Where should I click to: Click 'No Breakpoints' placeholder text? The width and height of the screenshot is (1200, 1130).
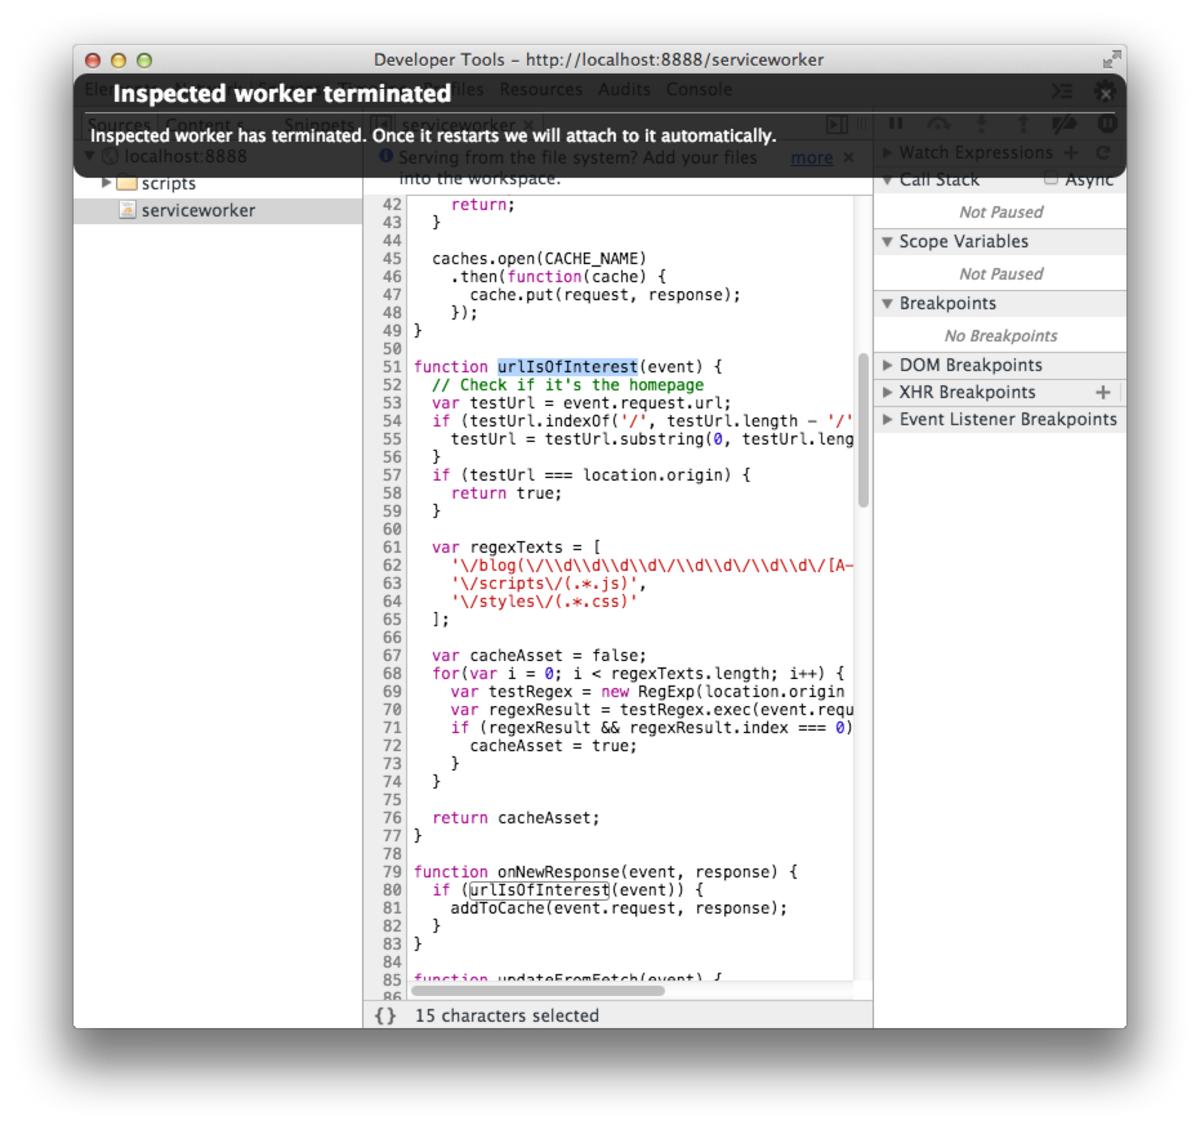1000,336
